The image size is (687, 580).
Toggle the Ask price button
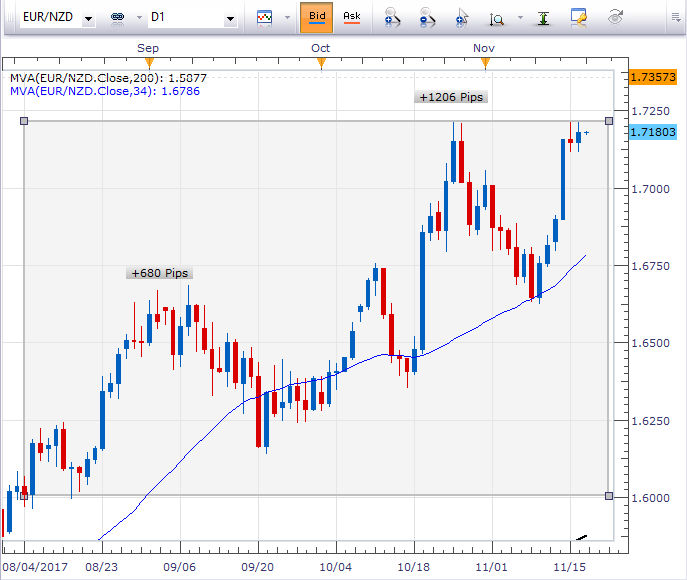tap(352, 17)
